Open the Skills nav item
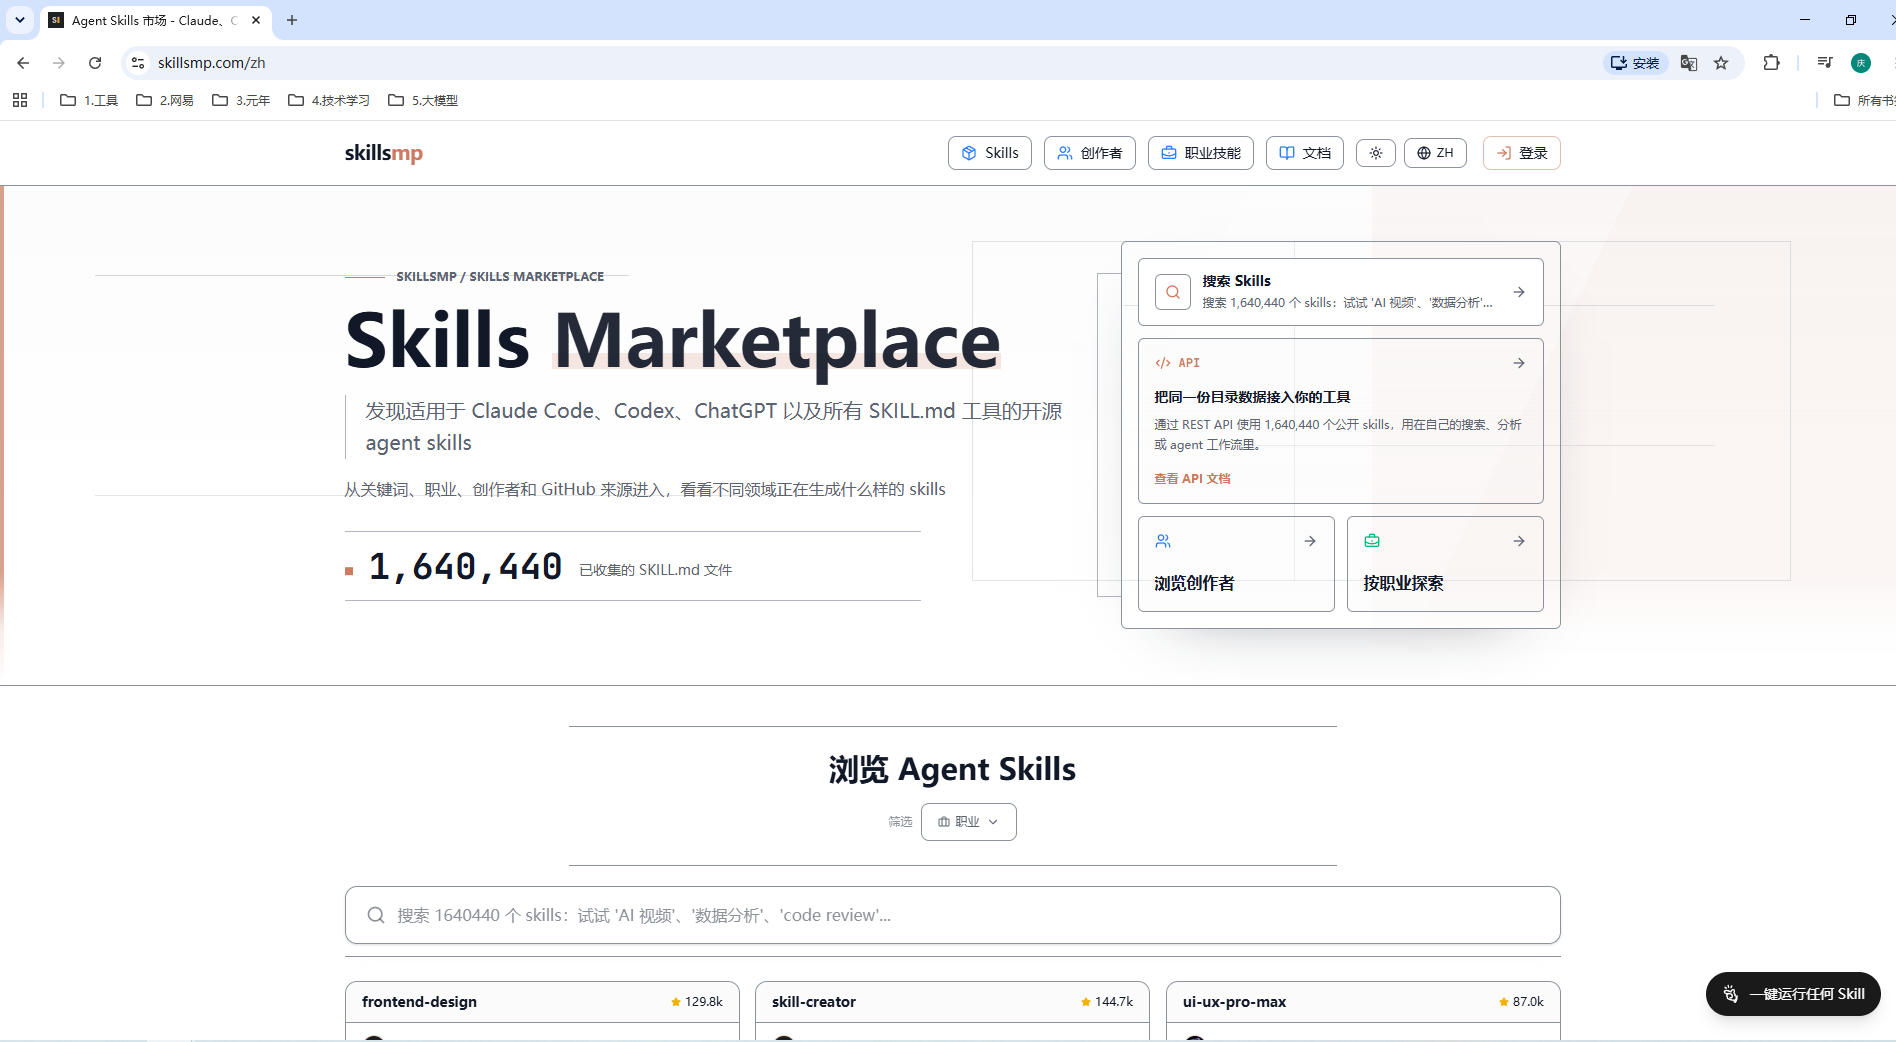This screenshot has width=1896, height=1042. (x=990, y=153)
